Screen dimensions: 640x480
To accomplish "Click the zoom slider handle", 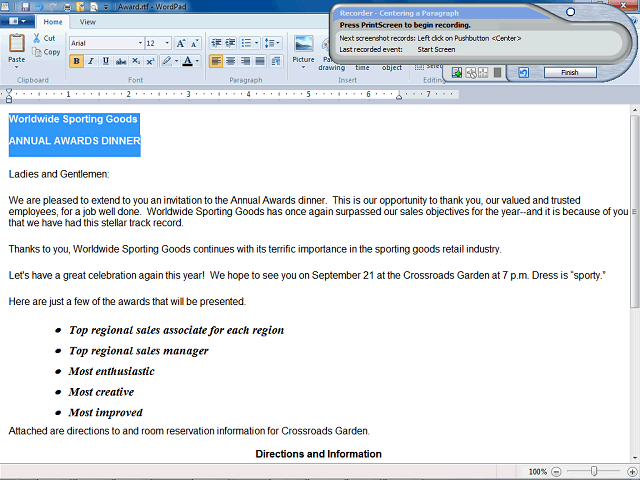I will pos(594,471).
